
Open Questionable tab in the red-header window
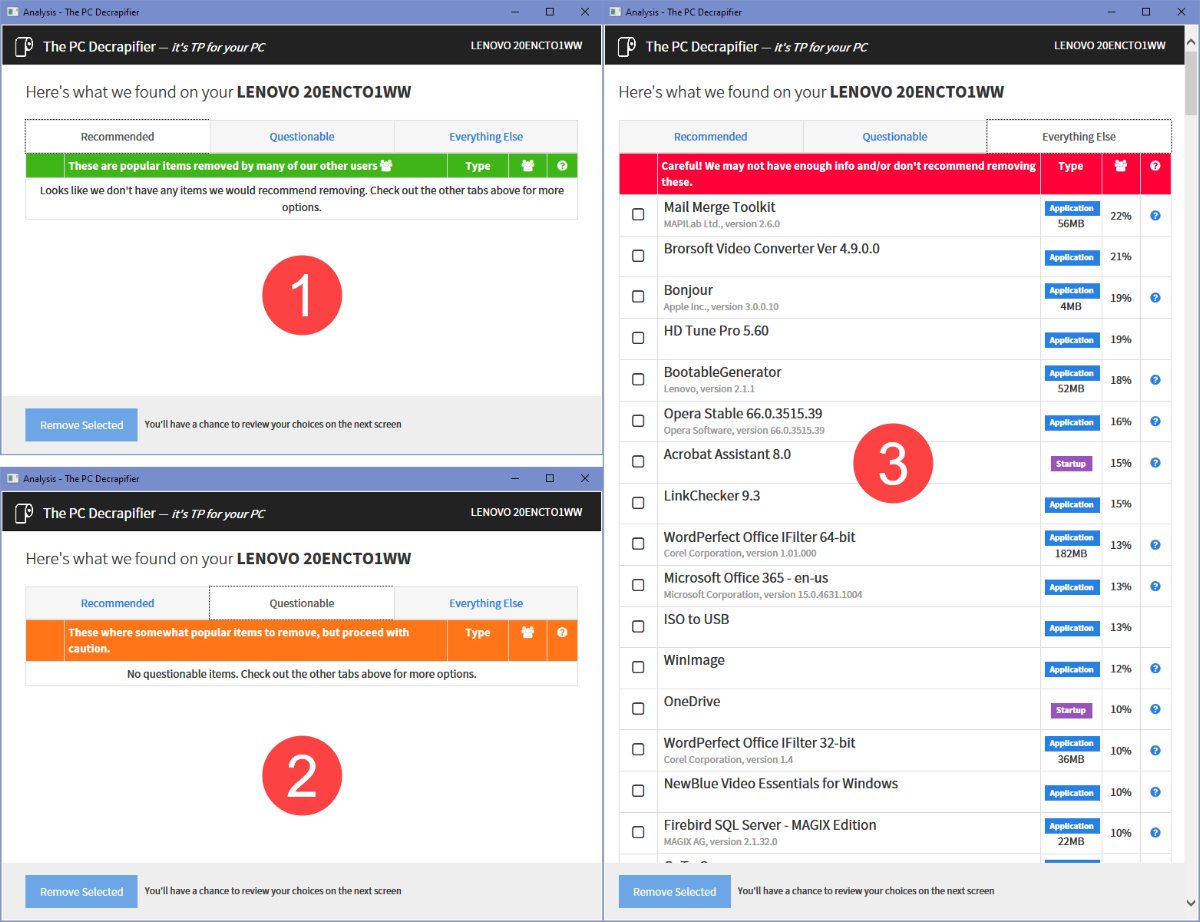tap(895, 137)
